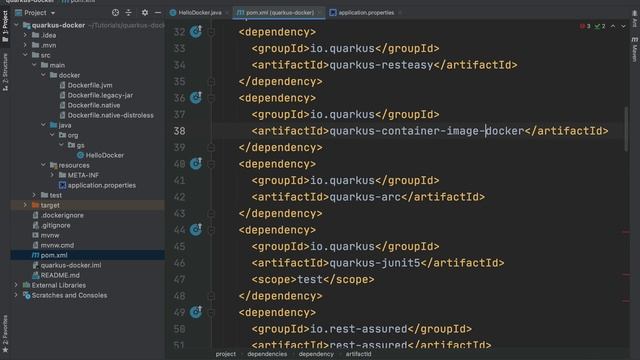
Task: Click the collapse all icon in Project panel
Action: click(129, 13)
